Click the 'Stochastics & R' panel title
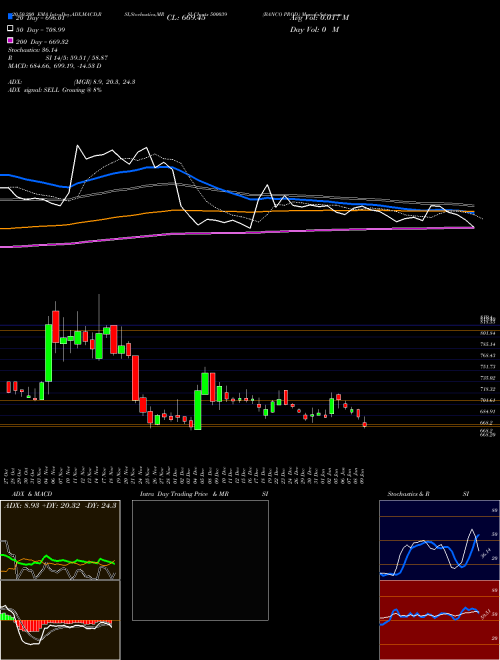The width and height of the screenshot is (500, 660). point(409,494)
